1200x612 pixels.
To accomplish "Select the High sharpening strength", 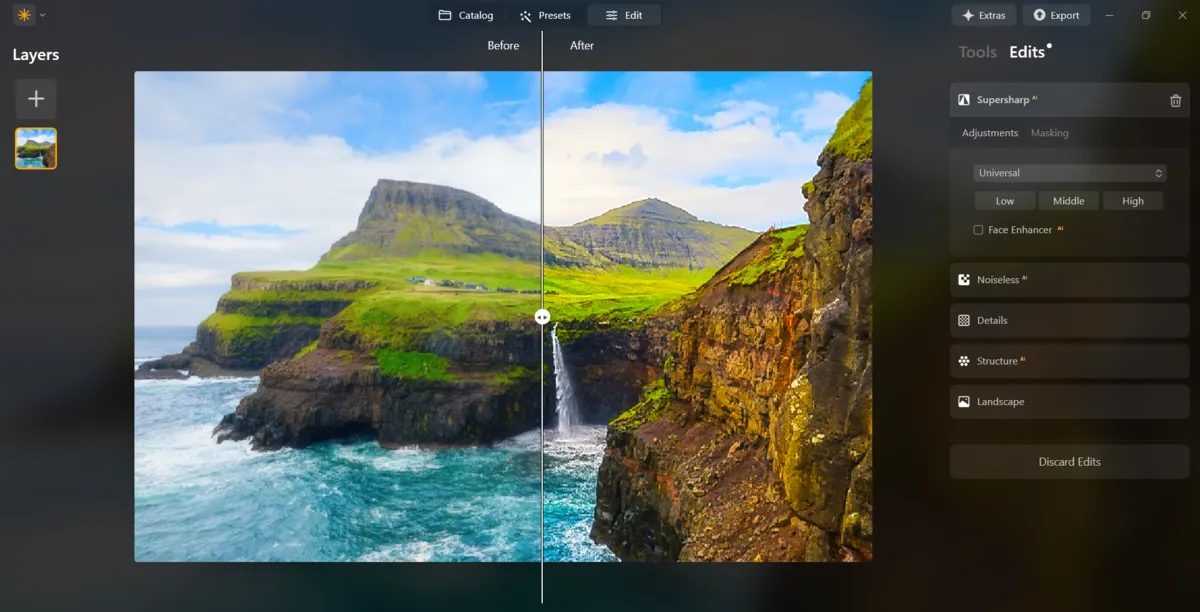I will pos(1133,200).
